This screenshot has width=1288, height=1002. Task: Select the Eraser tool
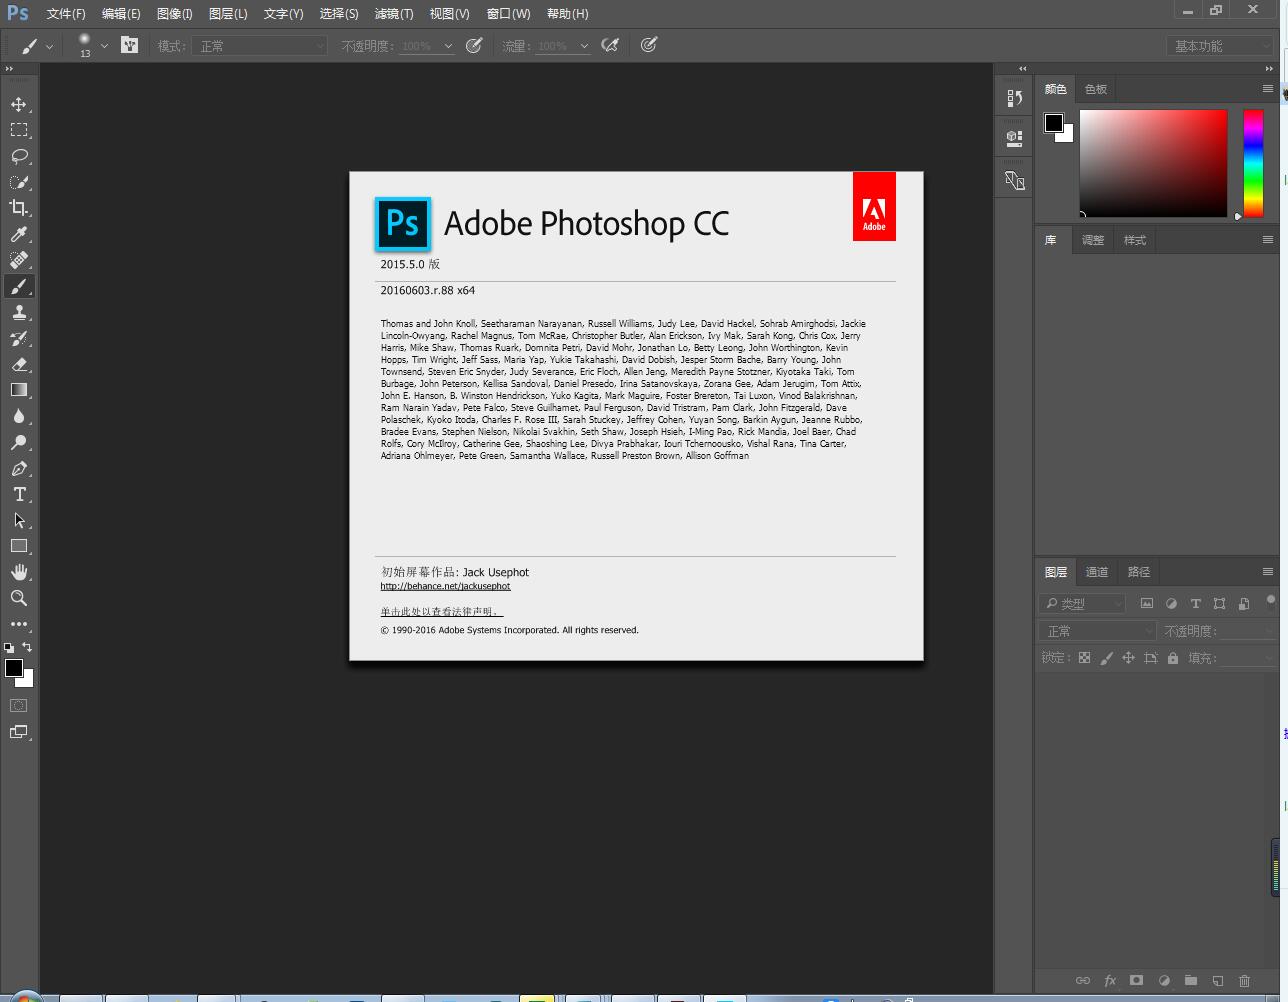click(x=19, y=364)
